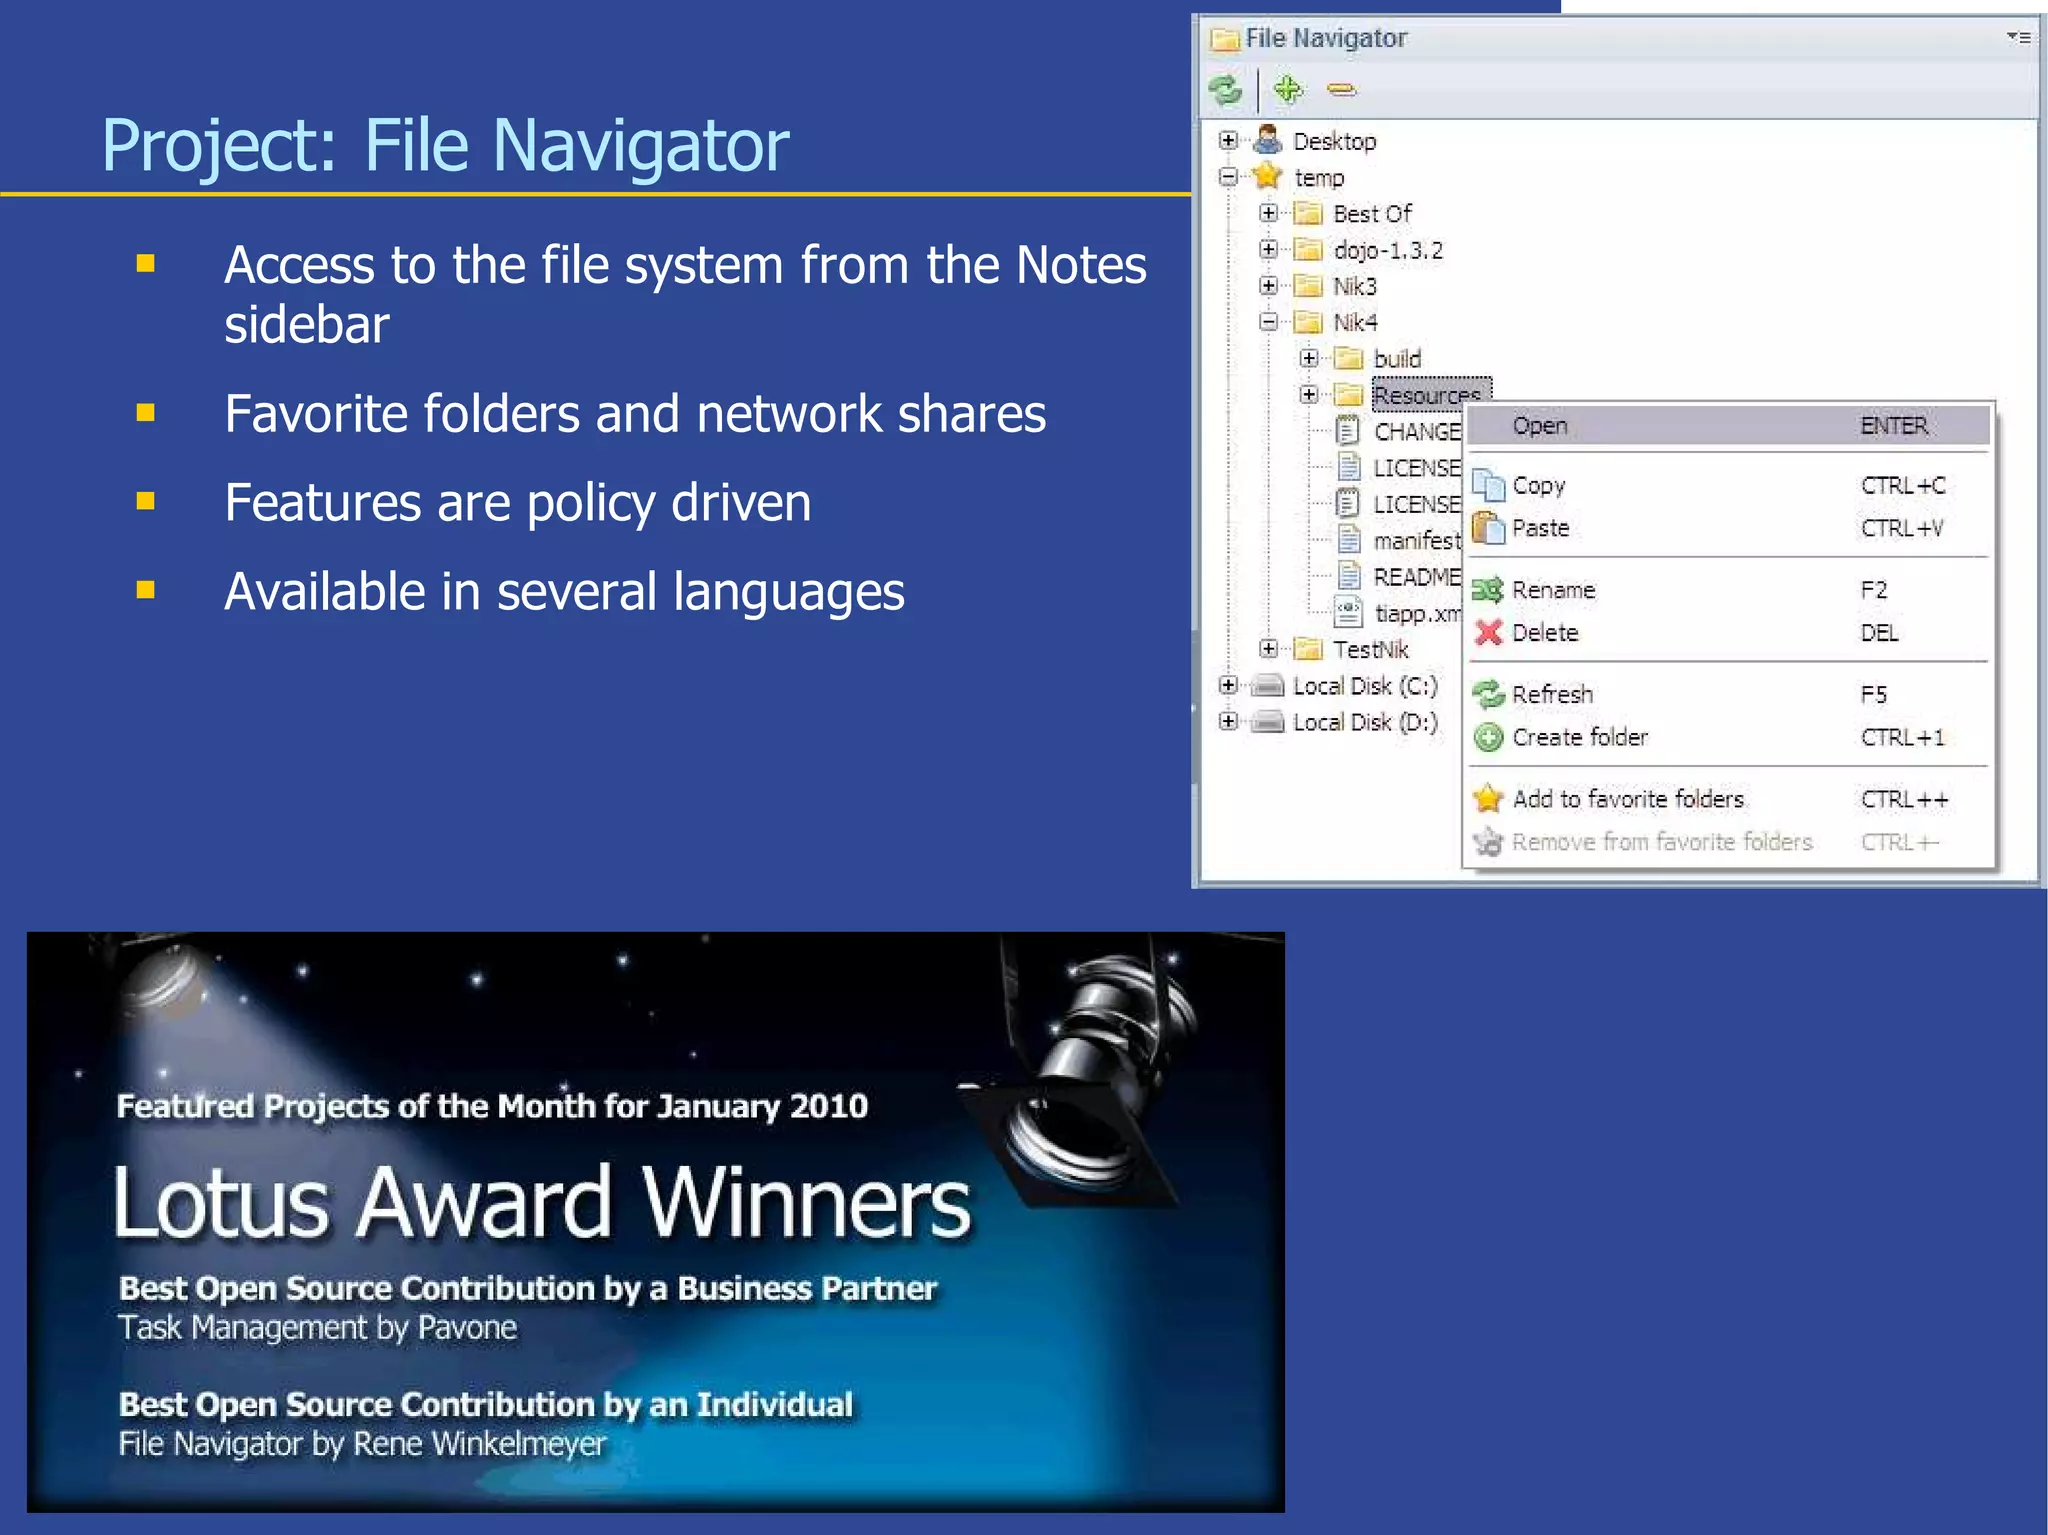Choose Rename from the context menu
The height and width of the screenshot is (1535, 2048).
pos(1729,590)
